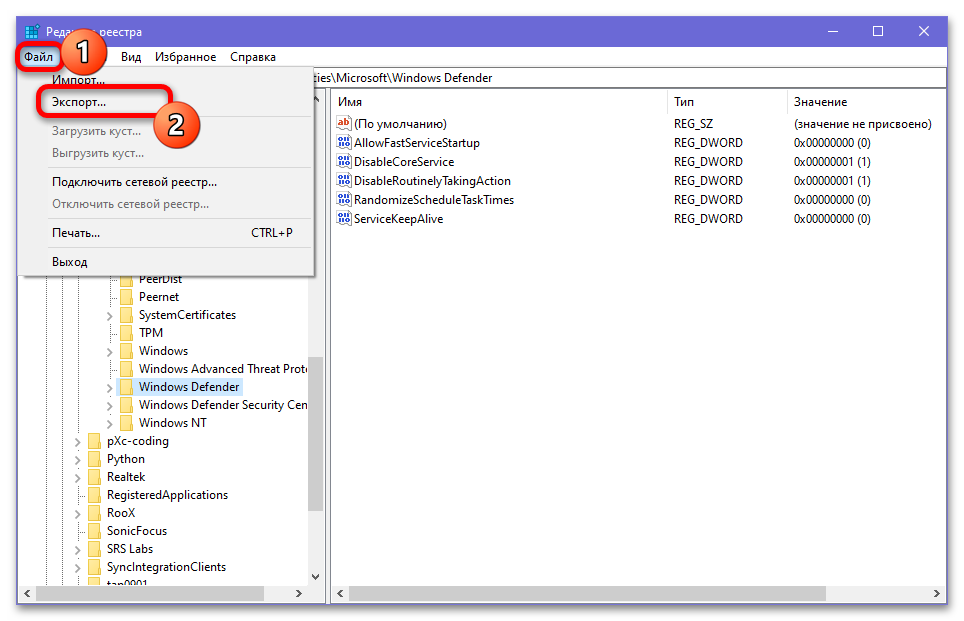
Task: Open the Файл menu
Action: [38, 57]
